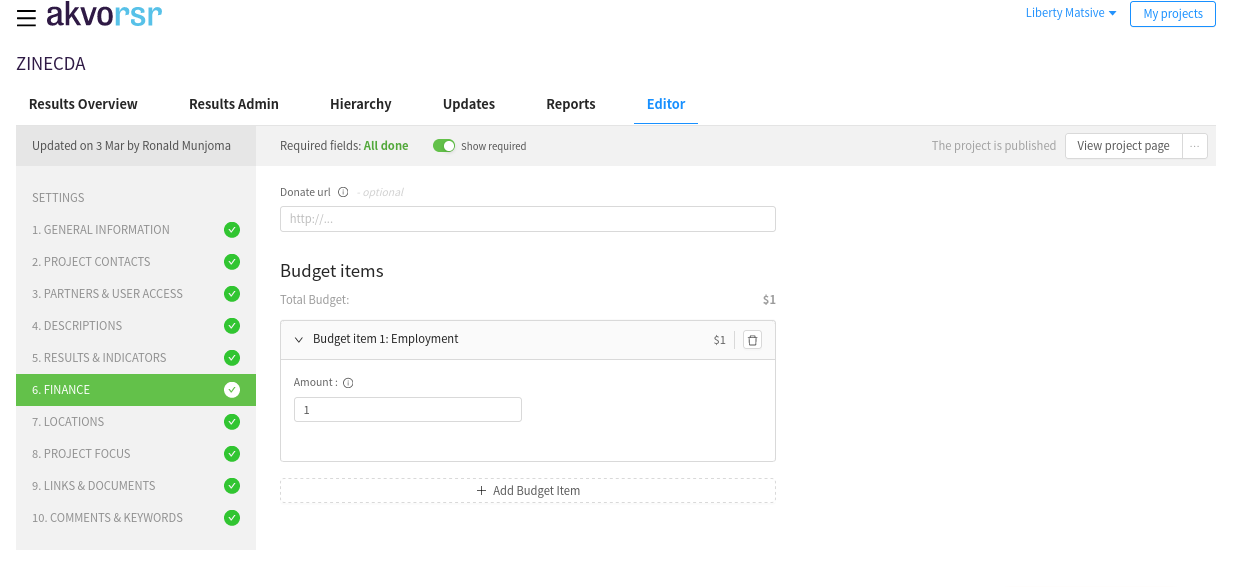This screenshot has width=1255, height=587.
Task: Click the info icon beside Amount
Action: point(349,382)
